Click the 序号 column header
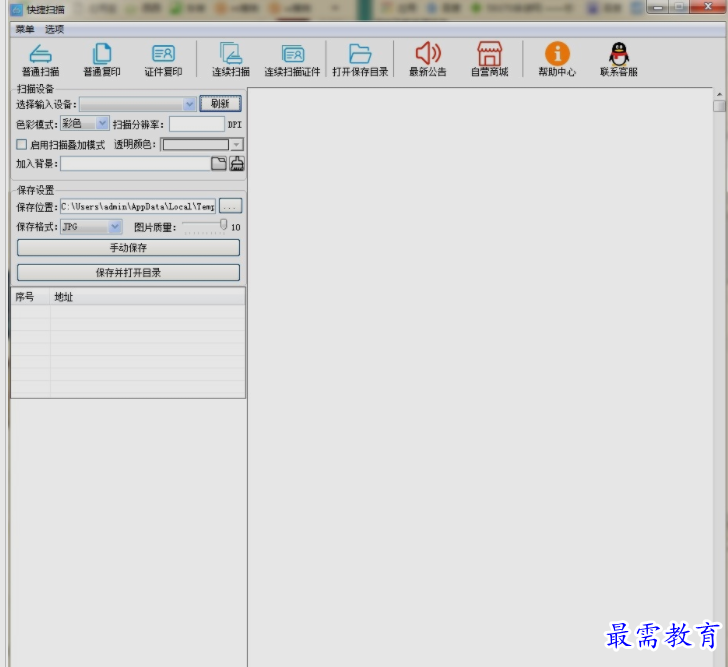Image resolution: width=728 pixels, height=667 pixels. 31,297
